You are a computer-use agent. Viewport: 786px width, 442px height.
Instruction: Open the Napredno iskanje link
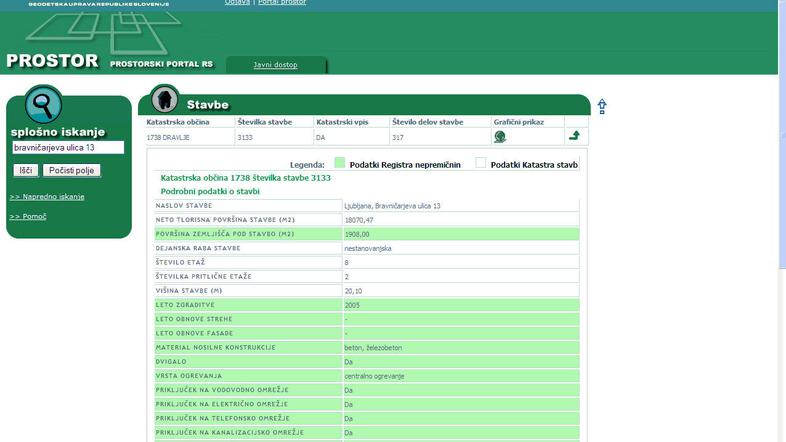[x=47, y=197]
